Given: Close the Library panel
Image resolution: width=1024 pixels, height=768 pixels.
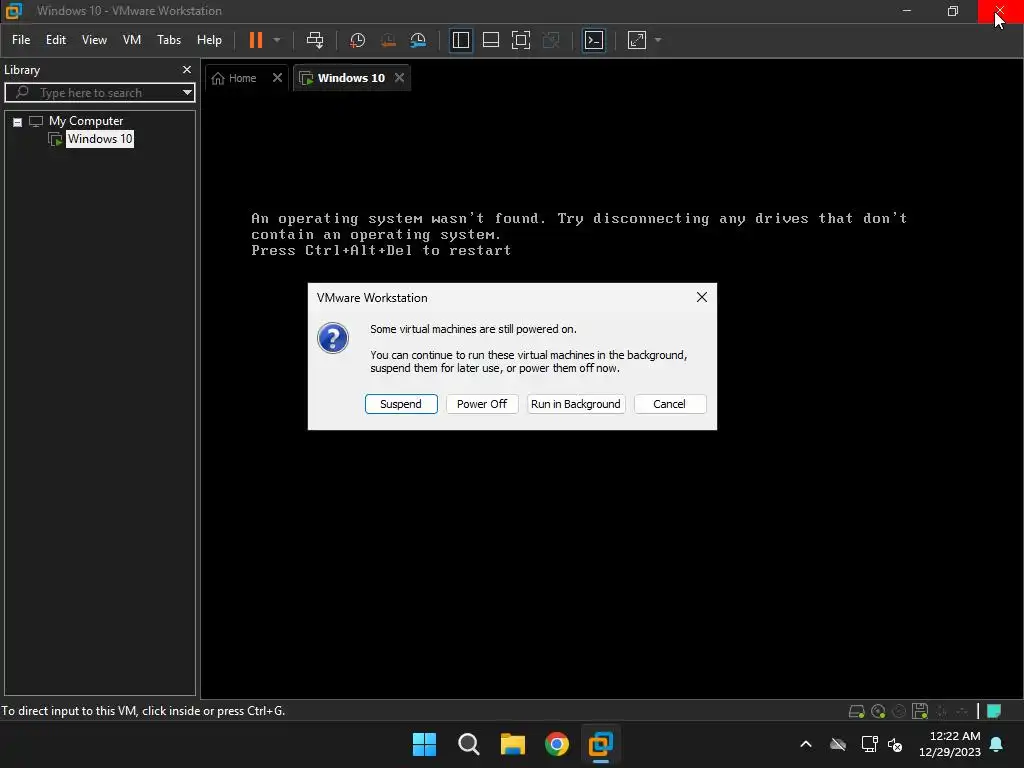Looking at the screenshot, I should (x=187, y=69).
